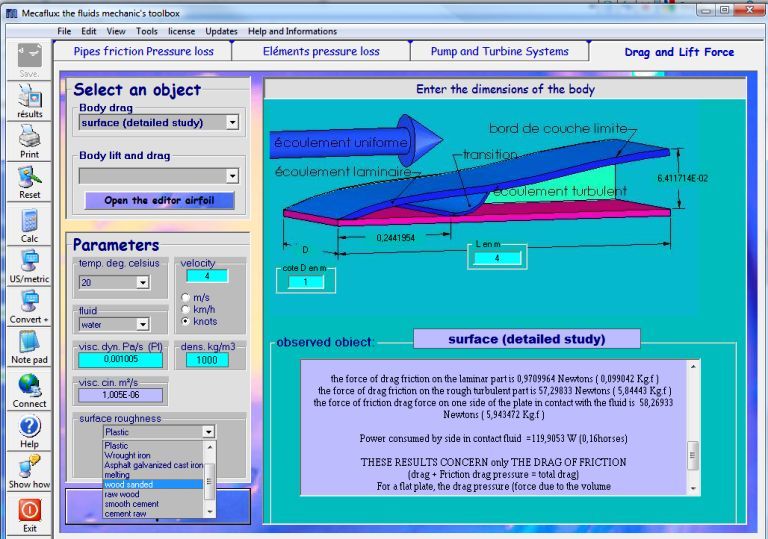
Task: Open the File menu
Action: (x=64, y=31)
